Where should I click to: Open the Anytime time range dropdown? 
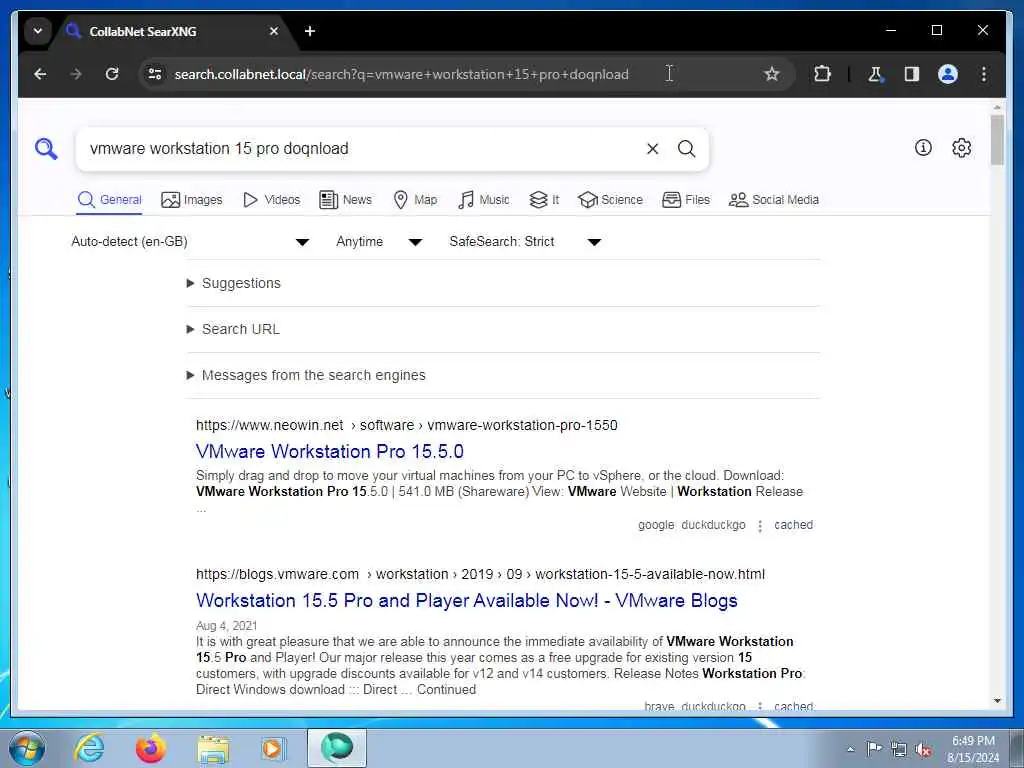379,242
